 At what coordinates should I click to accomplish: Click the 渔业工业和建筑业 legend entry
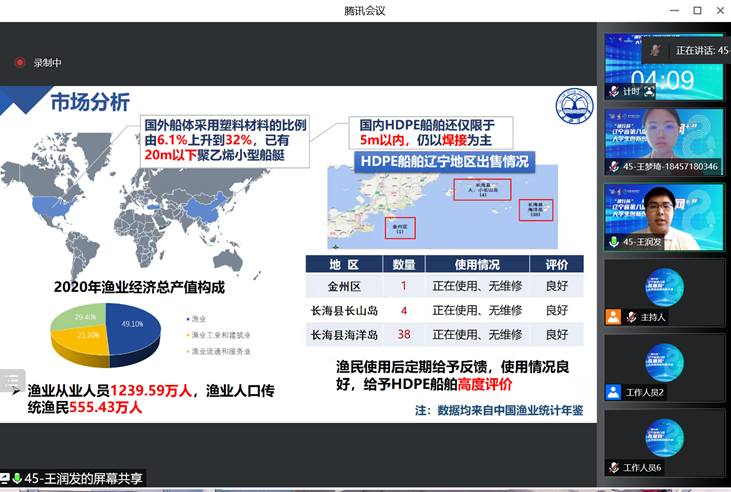(x=219, y=335)
